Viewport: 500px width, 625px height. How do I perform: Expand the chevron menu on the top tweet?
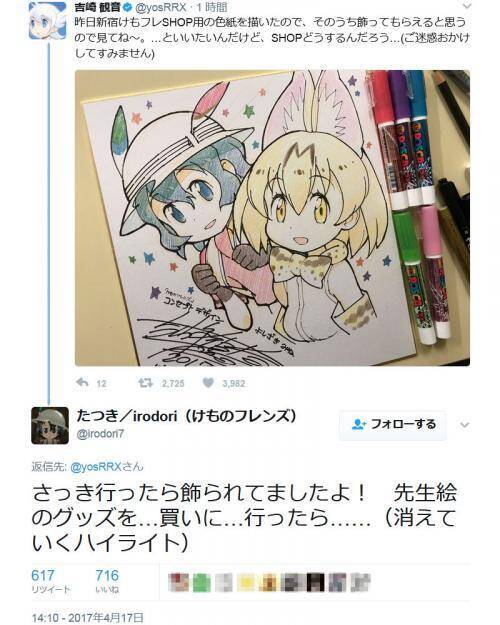[466, 6]
